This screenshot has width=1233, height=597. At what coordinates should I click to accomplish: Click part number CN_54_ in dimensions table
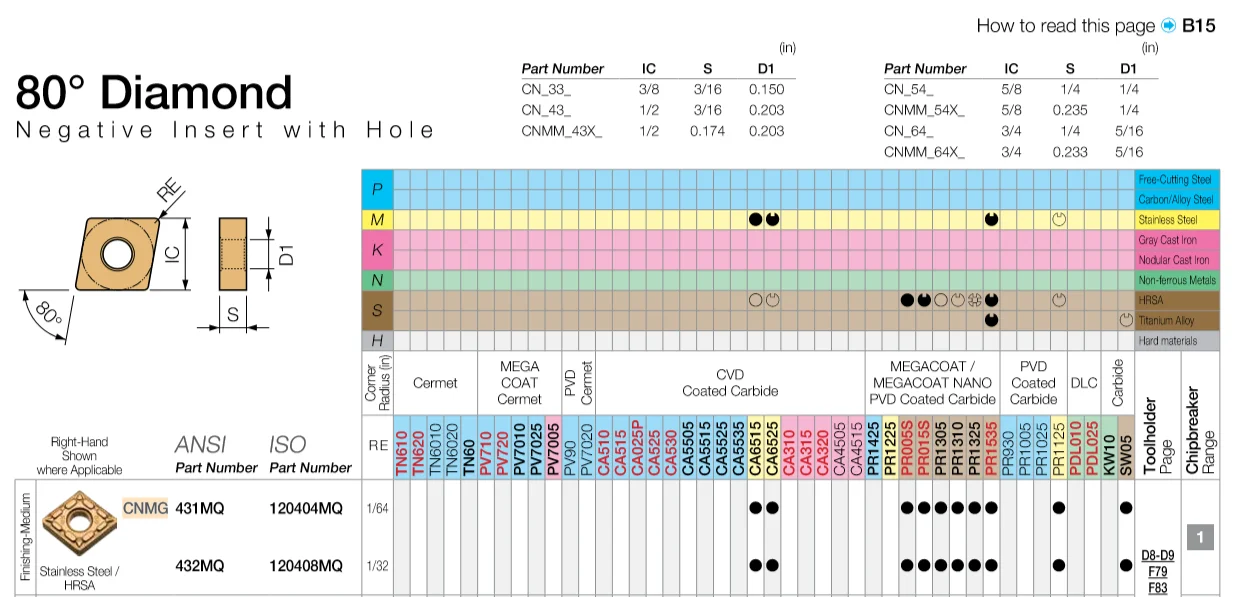point(910,89)
